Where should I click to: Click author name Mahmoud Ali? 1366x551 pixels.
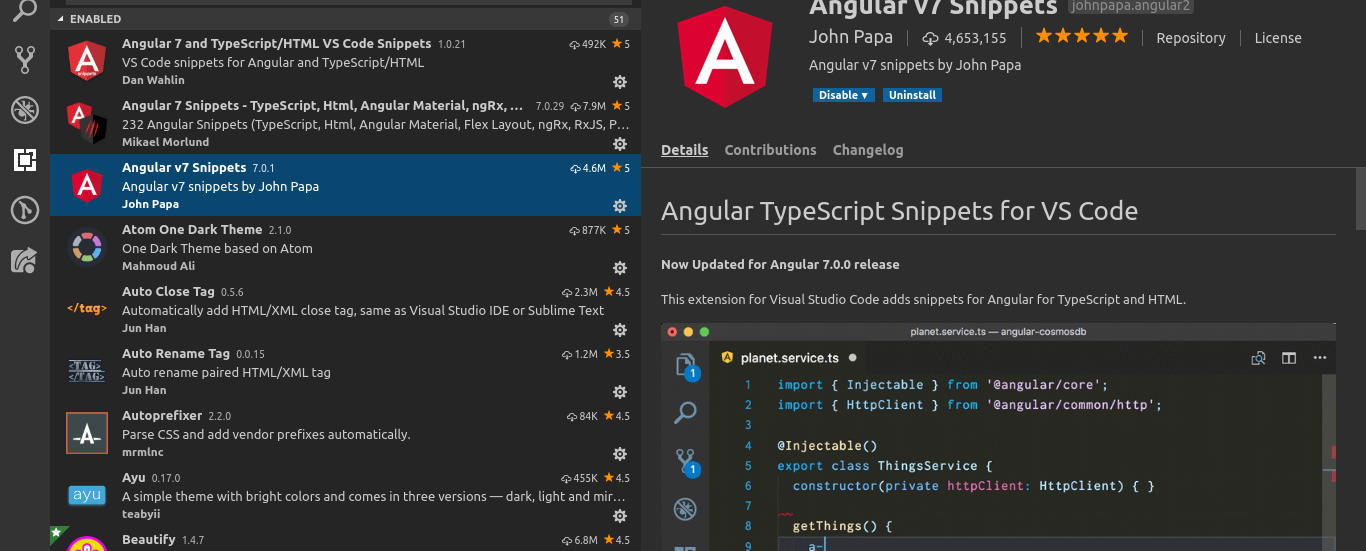tap(158, 266)
